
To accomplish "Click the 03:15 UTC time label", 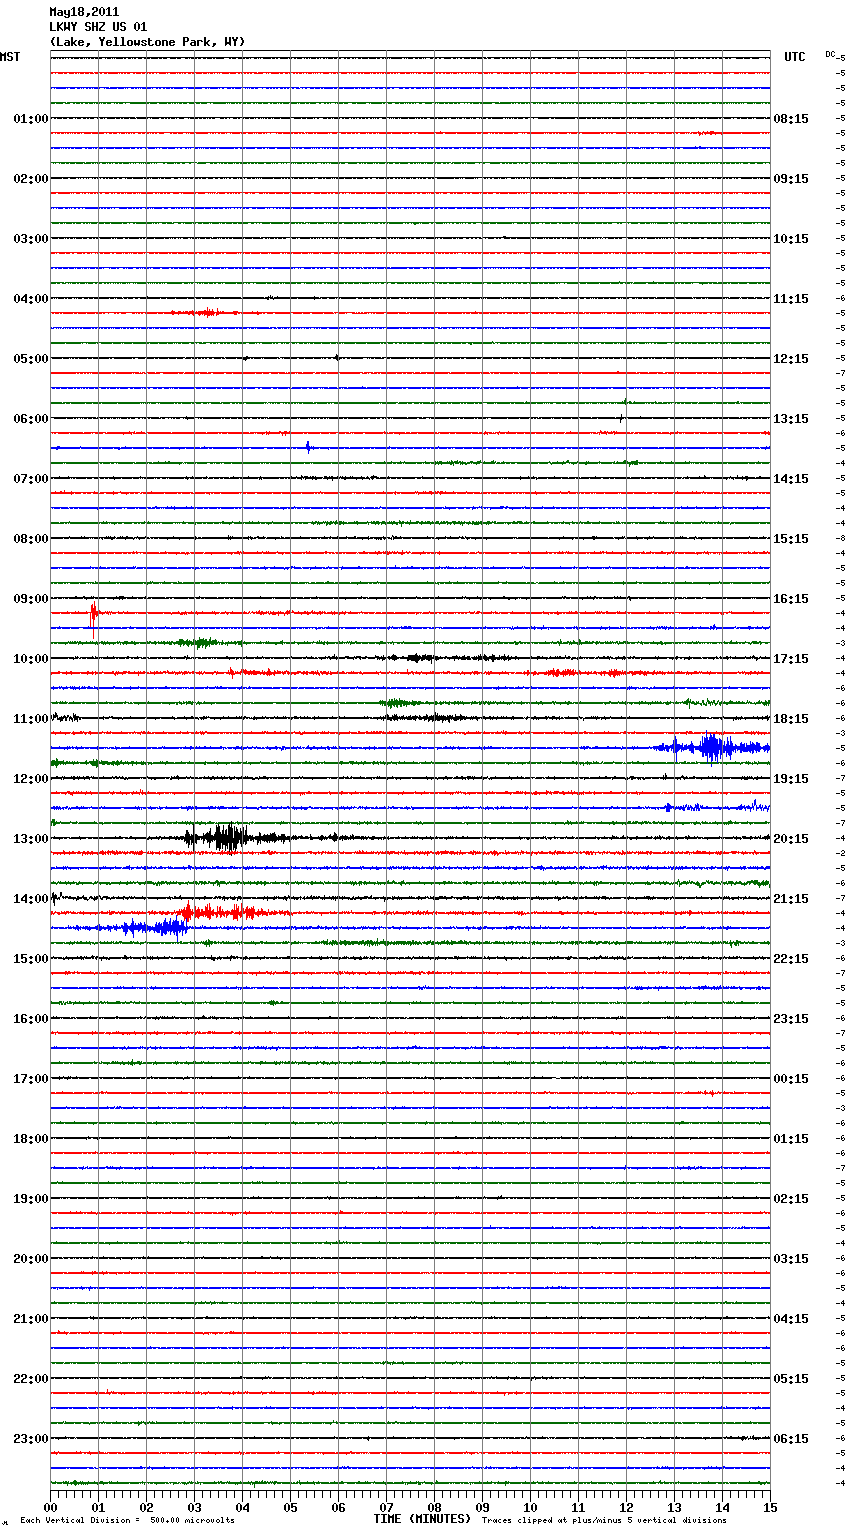I will coord(791,1259).
